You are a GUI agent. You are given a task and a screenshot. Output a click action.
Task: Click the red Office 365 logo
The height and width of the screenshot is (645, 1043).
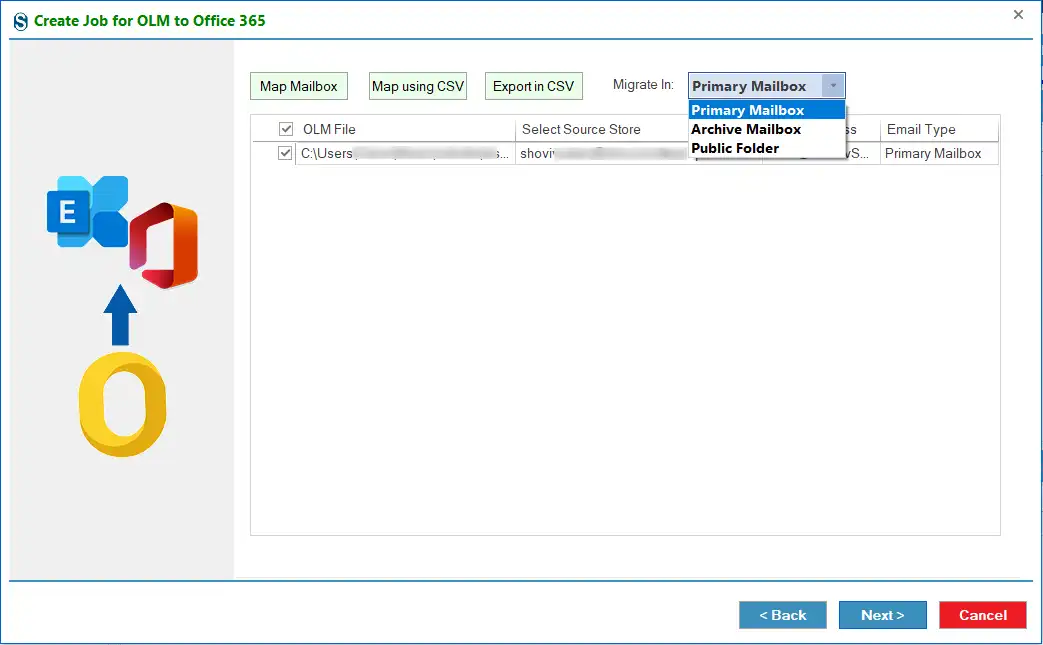pos(164,245)
